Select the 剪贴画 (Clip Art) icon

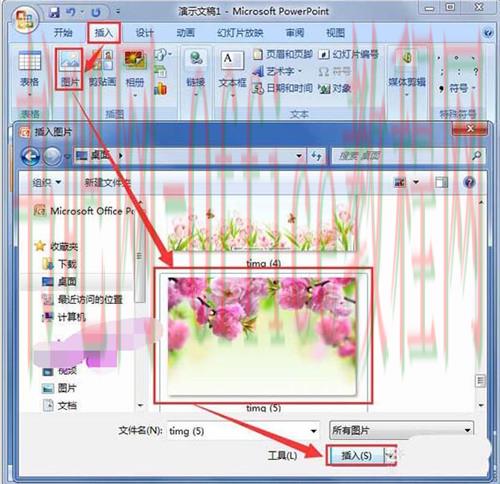point(102,68)
